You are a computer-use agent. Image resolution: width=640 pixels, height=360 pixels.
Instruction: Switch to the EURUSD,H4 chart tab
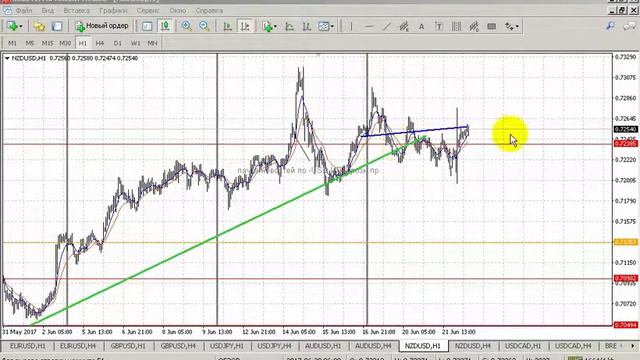click(x=78, y=346)
